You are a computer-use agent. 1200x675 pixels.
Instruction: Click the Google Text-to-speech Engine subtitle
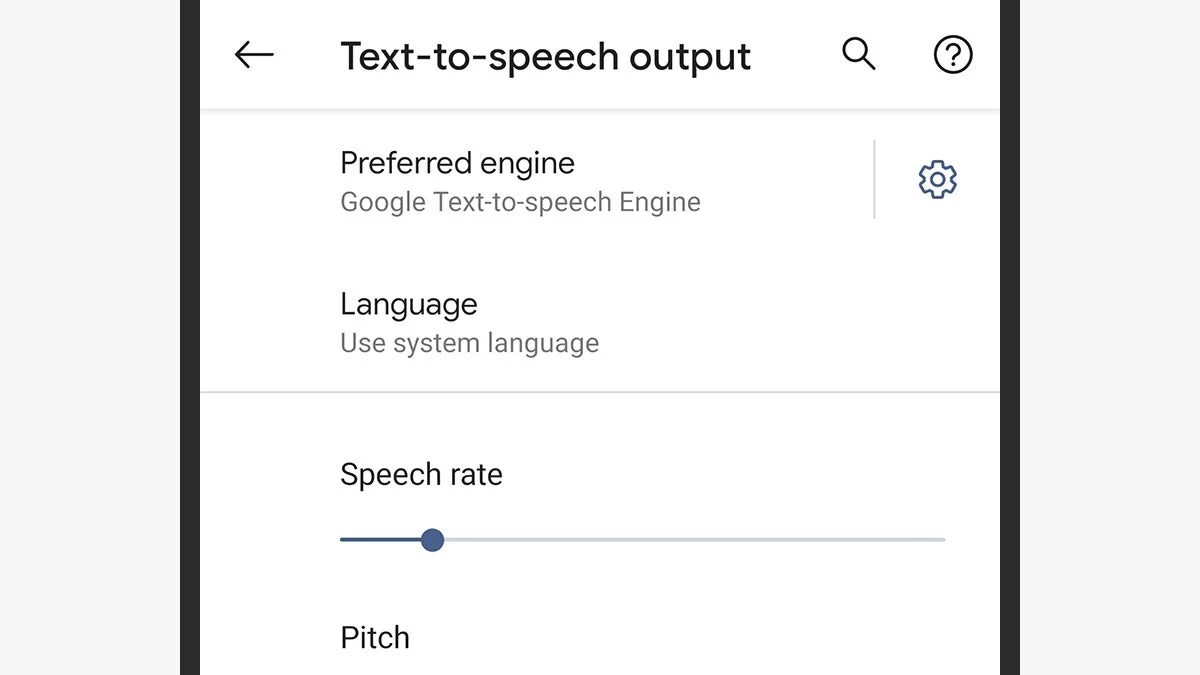coord(520,202)
